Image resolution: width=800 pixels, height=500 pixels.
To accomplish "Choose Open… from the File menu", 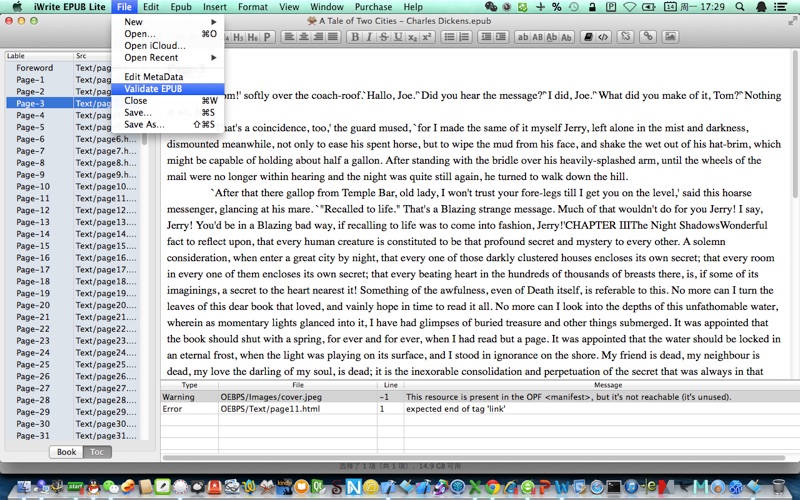I will click(168, 34).
